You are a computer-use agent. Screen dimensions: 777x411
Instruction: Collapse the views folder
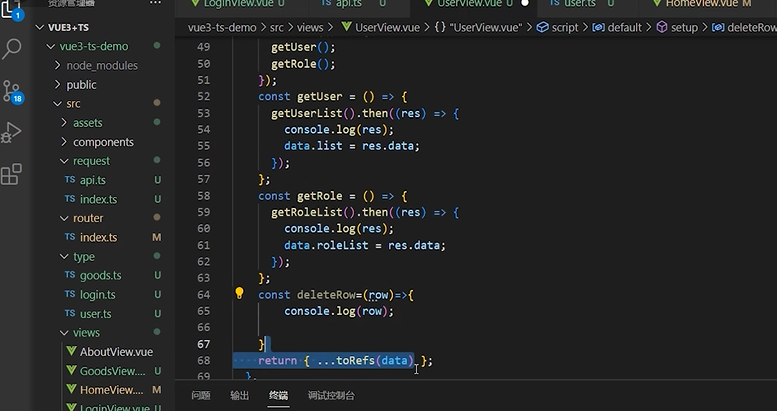click(x=64, y=333)
